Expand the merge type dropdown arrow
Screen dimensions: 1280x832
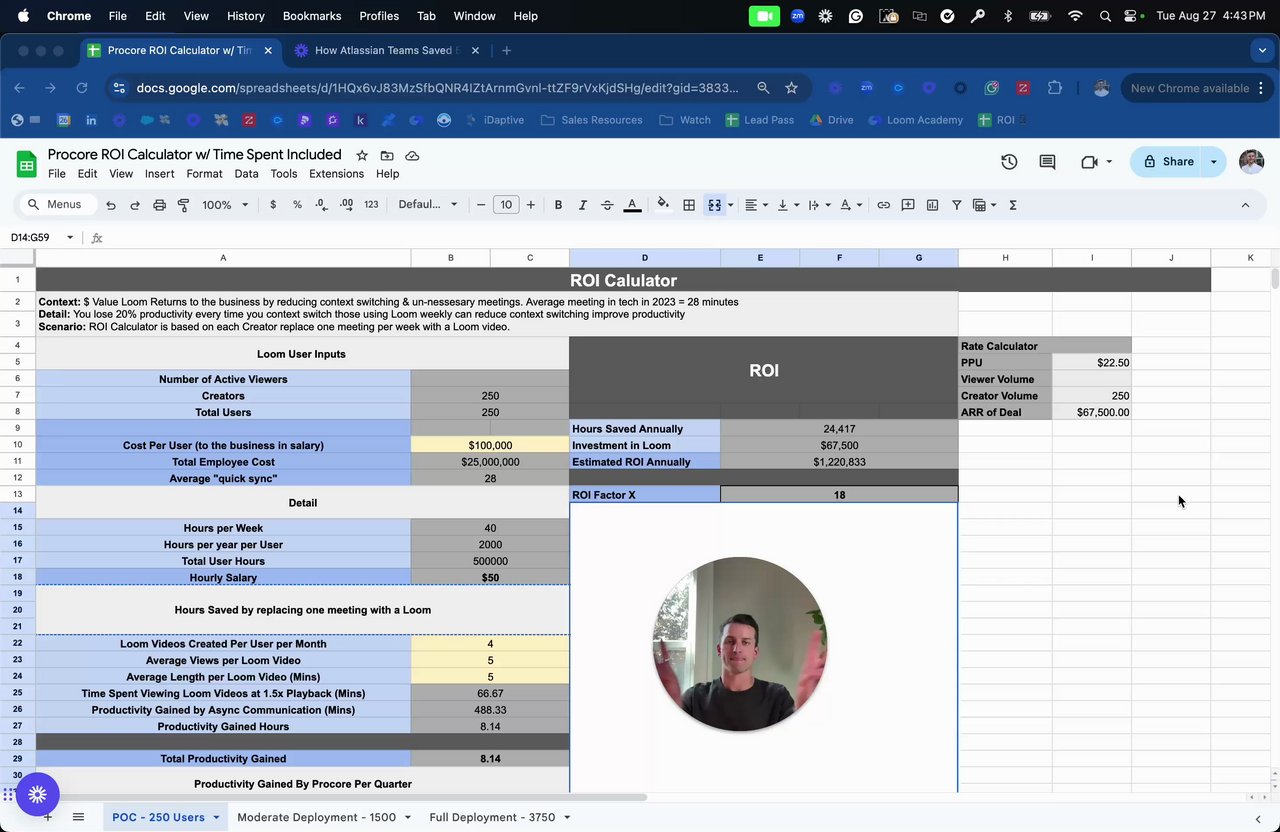tap(730, 205)
